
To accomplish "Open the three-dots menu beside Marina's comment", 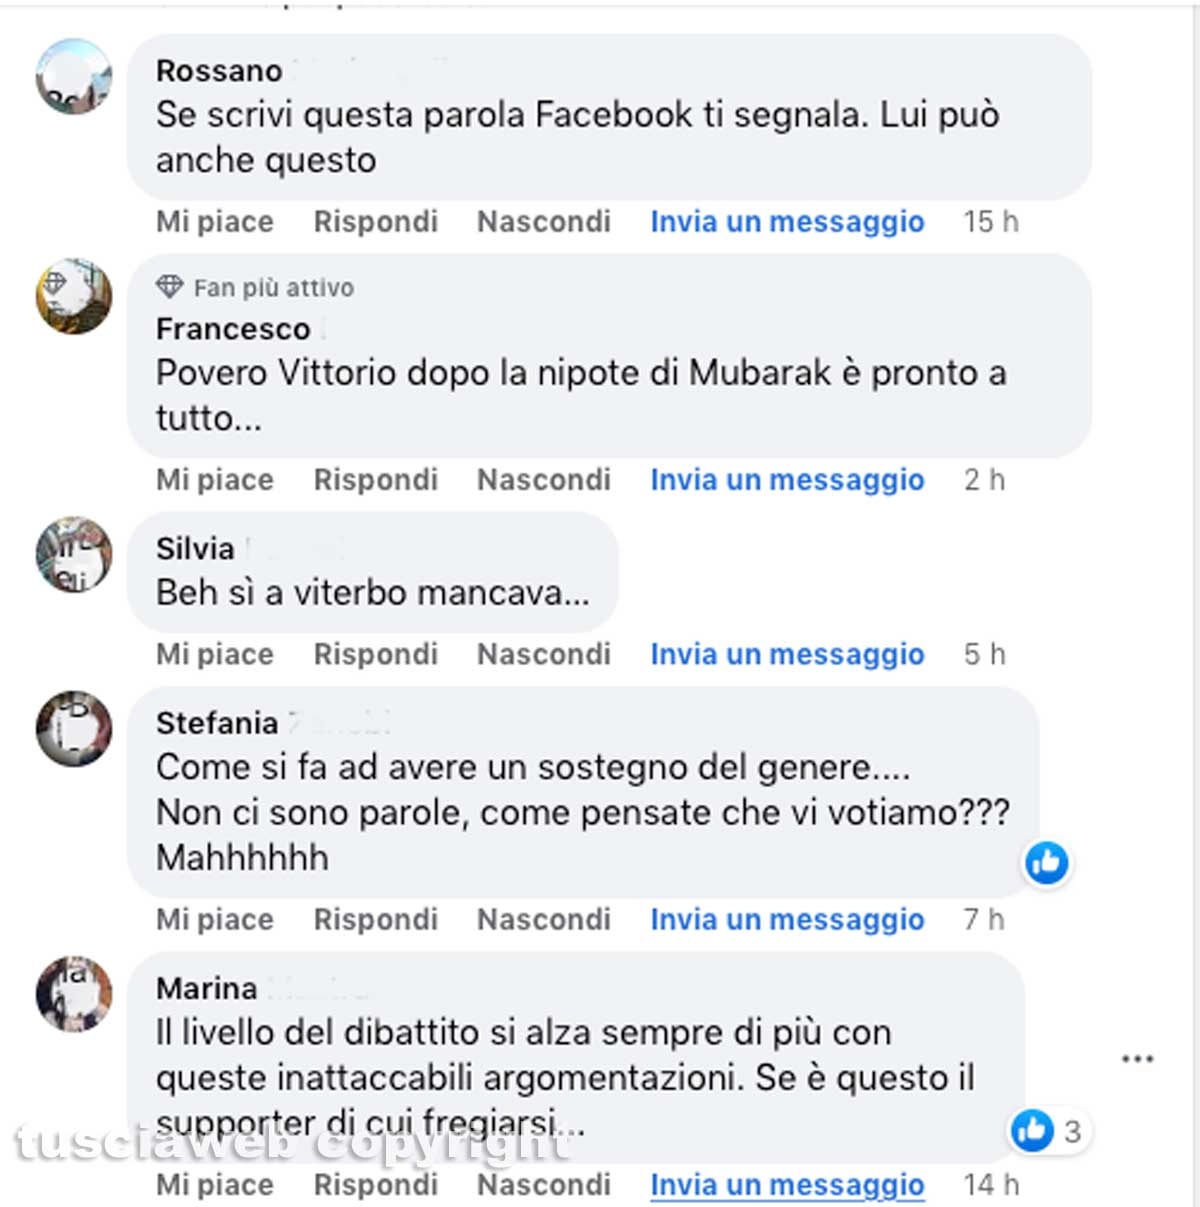I will [x=1137, y=1059].
